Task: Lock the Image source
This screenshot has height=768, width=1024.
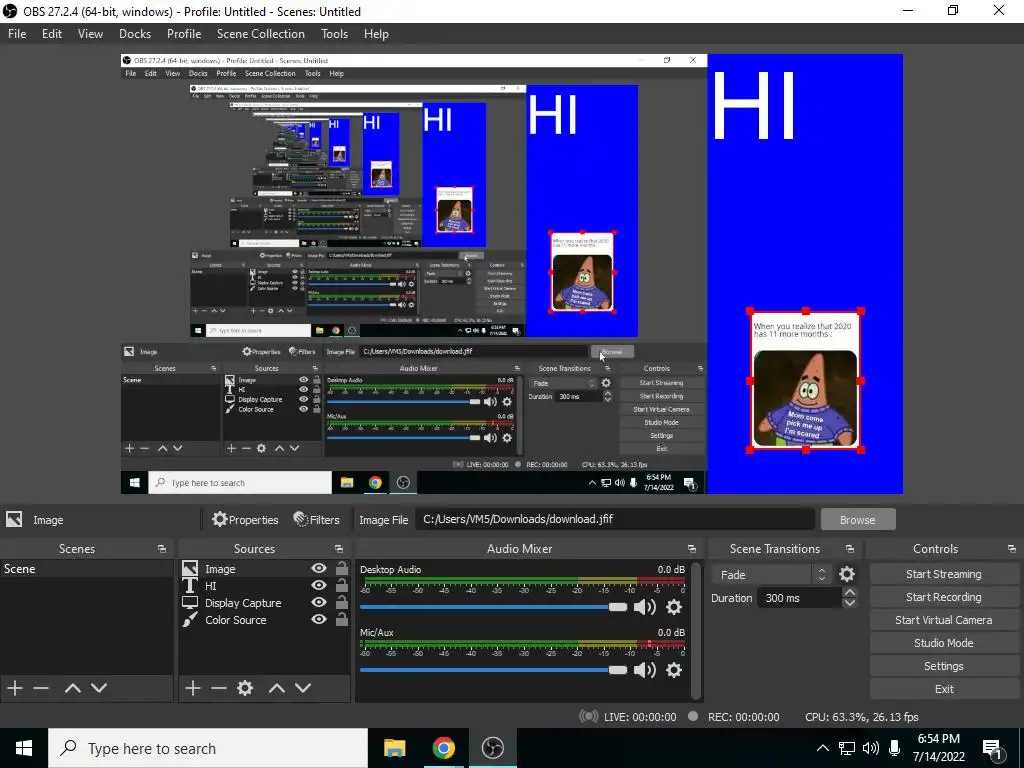Action: [x=341, y=569]
